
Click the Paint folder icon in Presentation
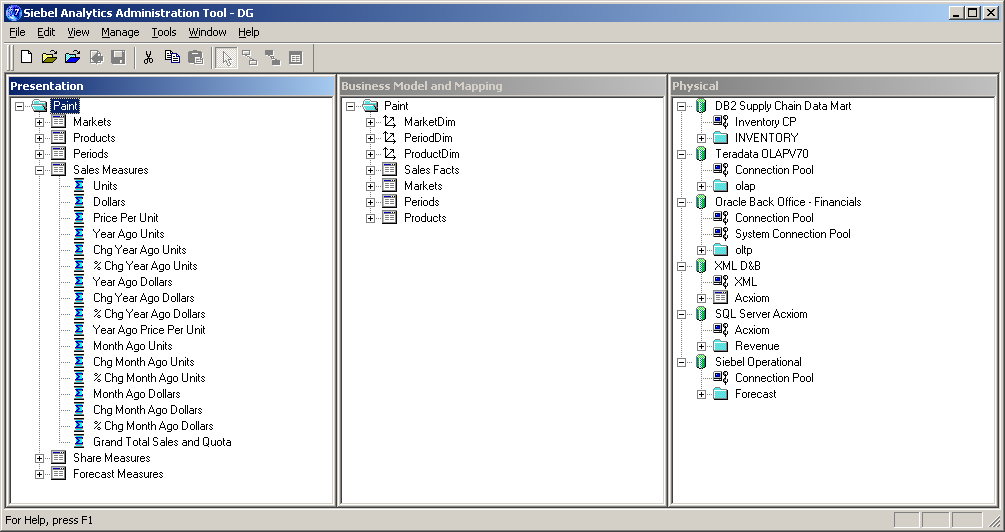click(x=38, y=106)
